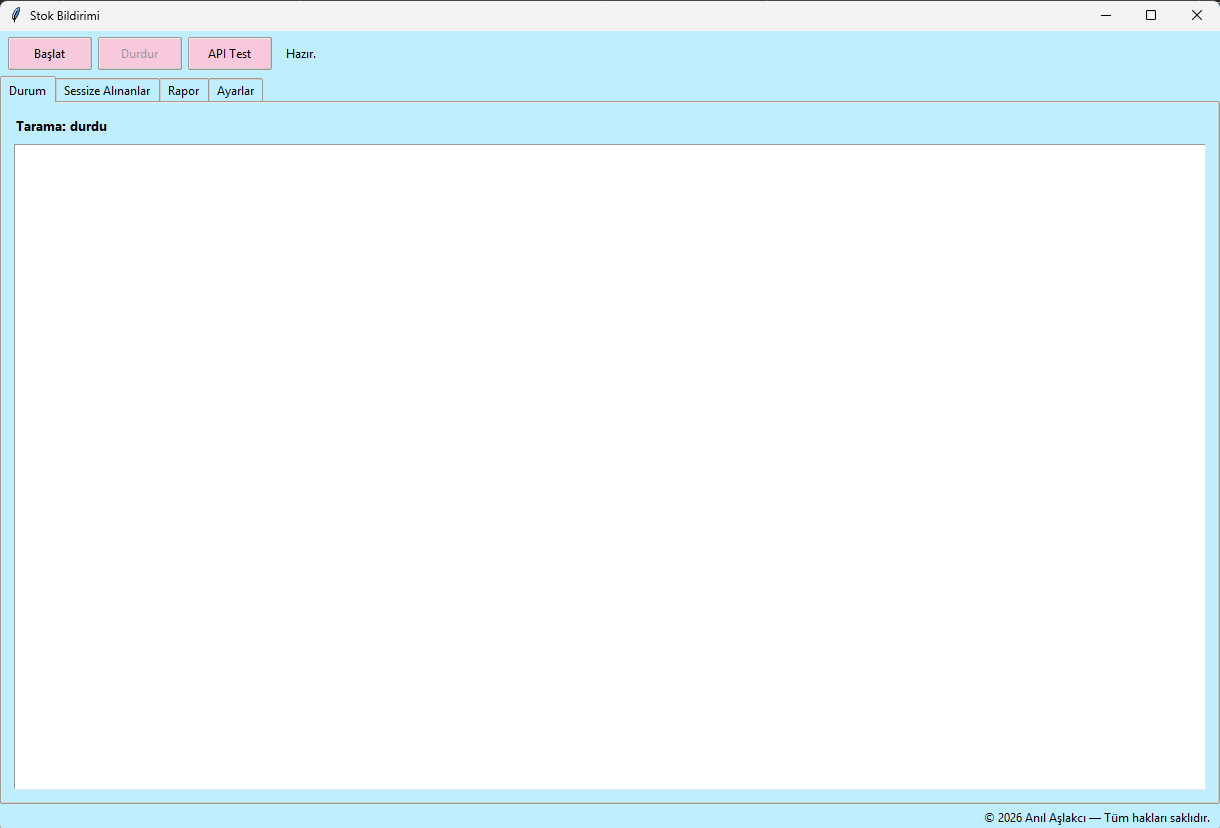The width and height of the screenshot is (1220, 828).
Task: Run the API Test button
Action: click(x=230, y=54)
